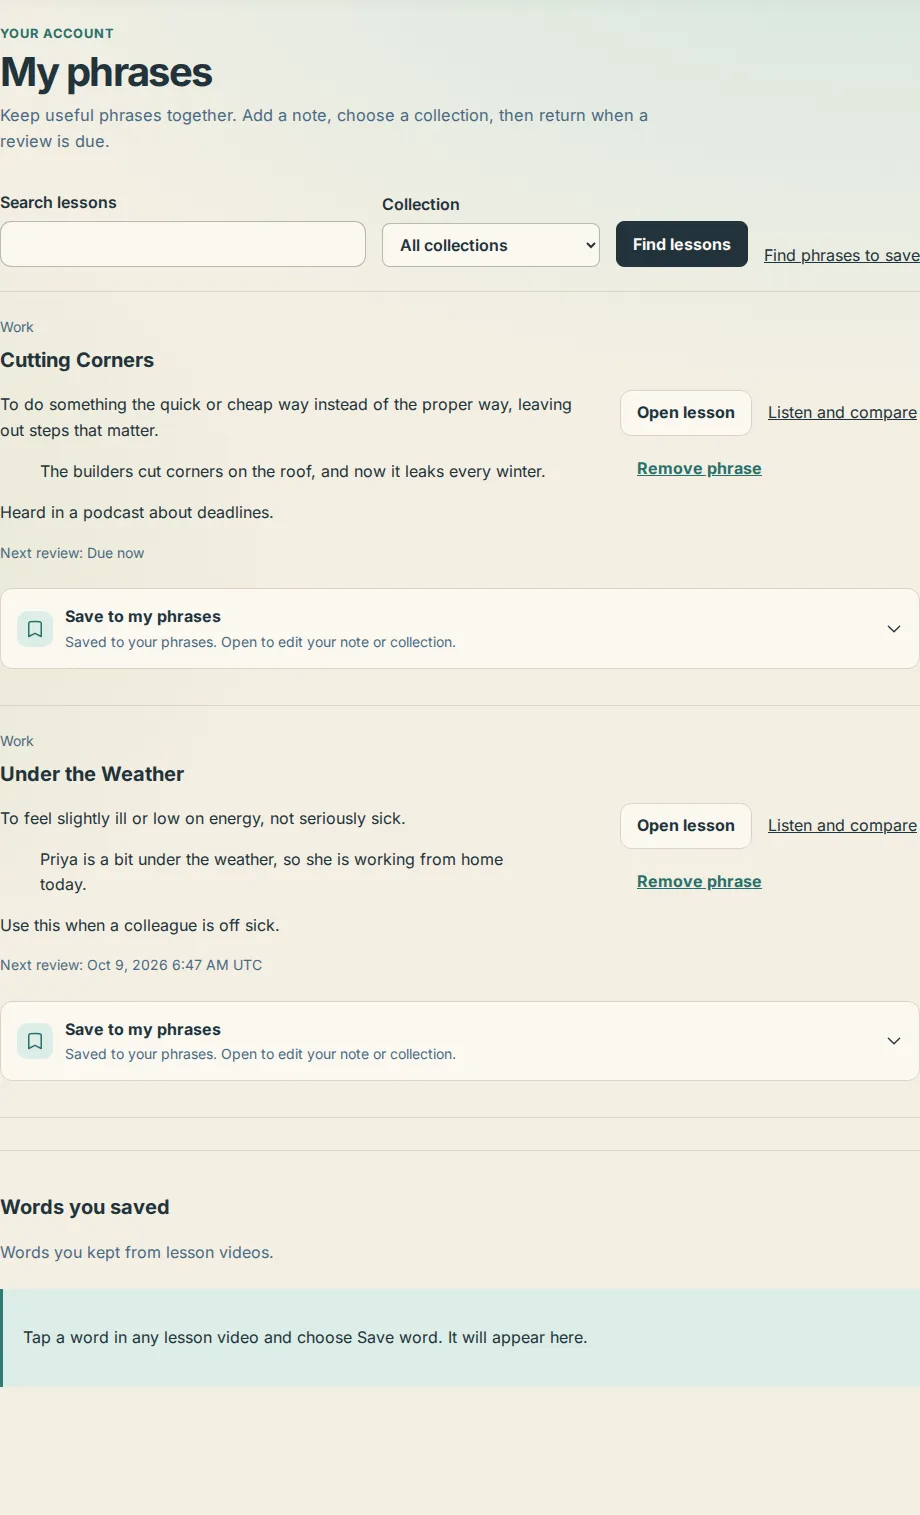Click the builders cut corners example sentence
920x1515 pixels.
(293, 471)
